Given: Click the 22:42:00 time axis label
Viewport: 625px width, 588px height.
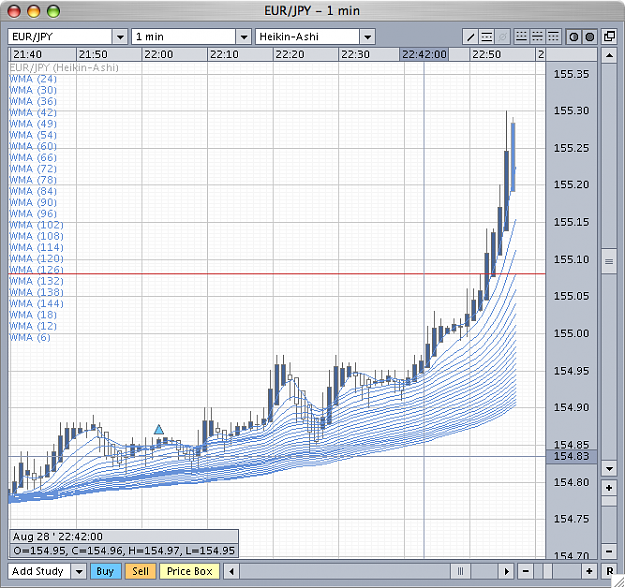Looking at the screenshot, I should pos(424,54).
